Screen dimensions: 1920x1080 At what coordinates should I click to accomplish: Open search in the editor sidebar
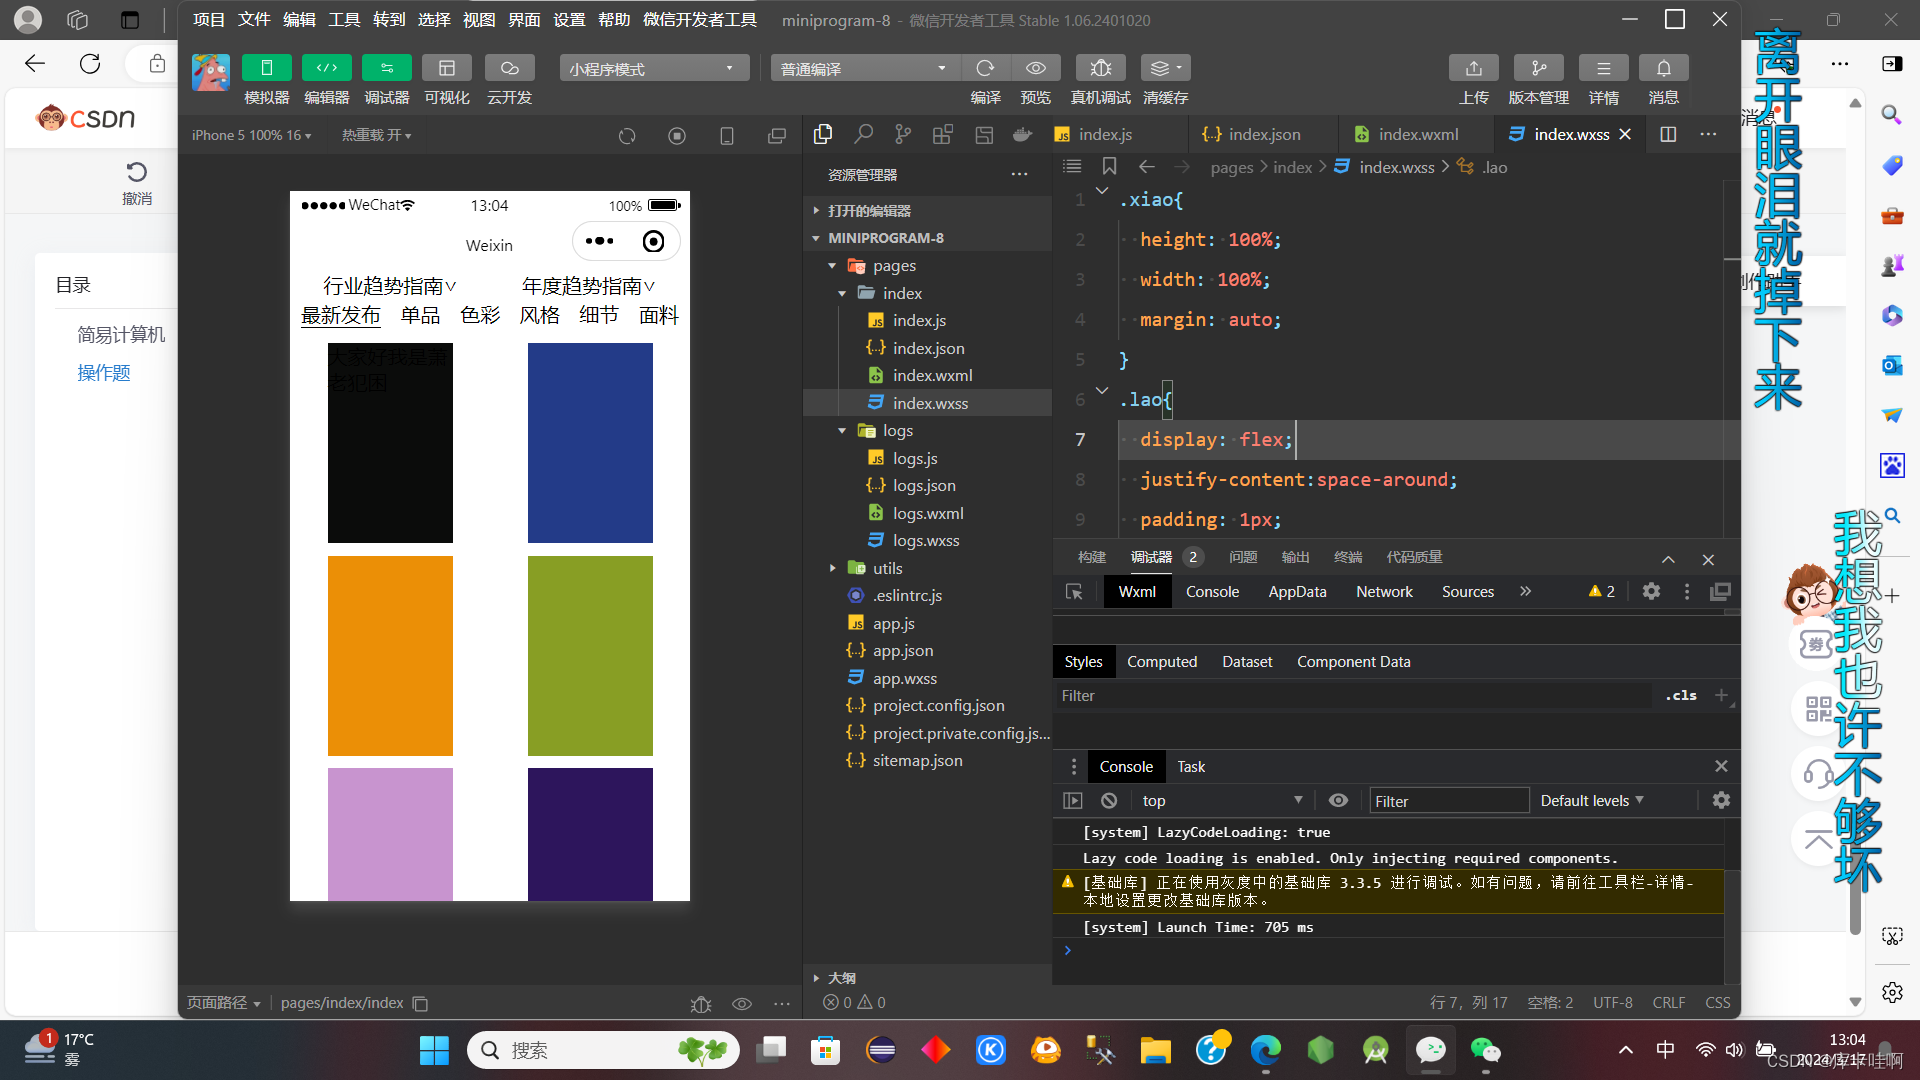[863, 134]
